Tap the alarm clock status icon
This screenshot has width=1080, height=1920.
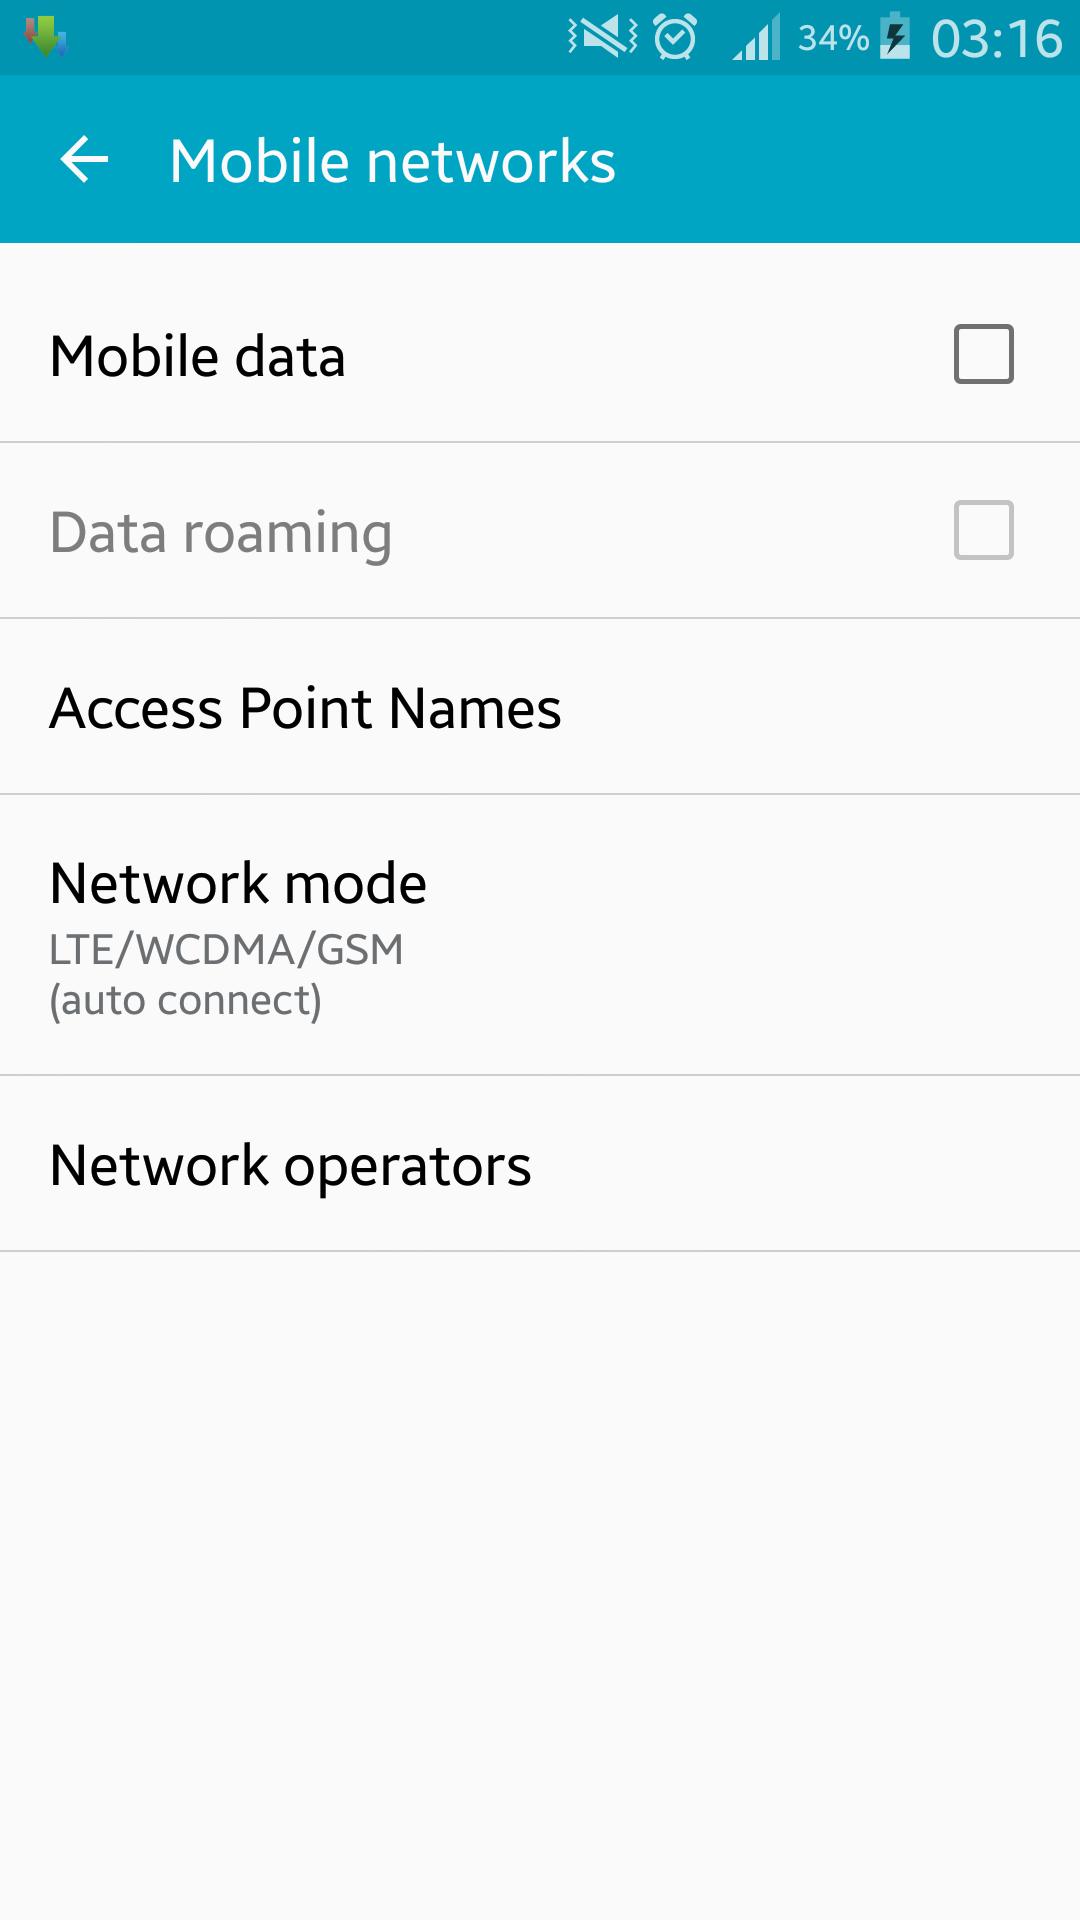tap(675, 38)
